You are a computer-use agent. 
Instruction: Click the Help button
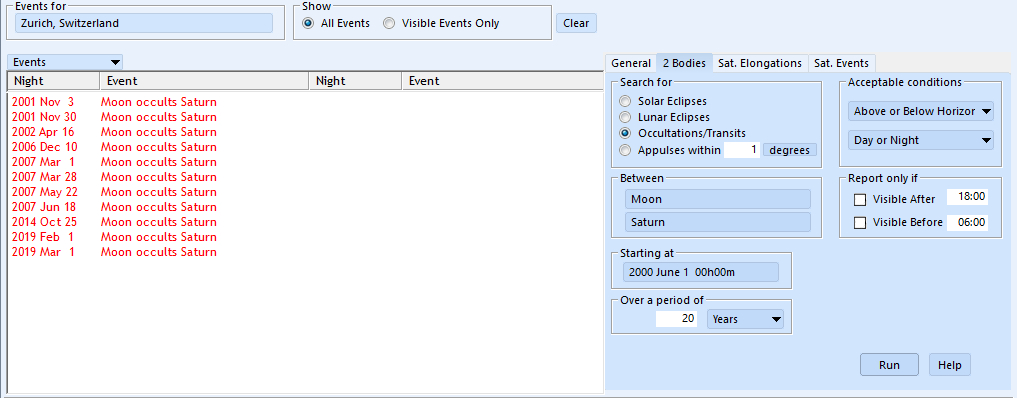(x=950, y=365)
